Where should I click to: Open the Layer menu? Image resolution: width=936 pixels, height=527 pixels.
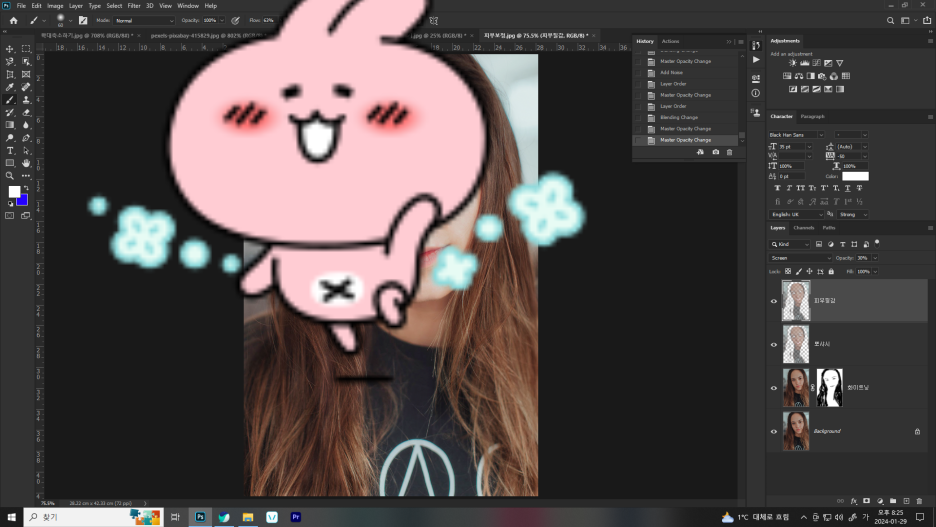[x=76, y=6]
